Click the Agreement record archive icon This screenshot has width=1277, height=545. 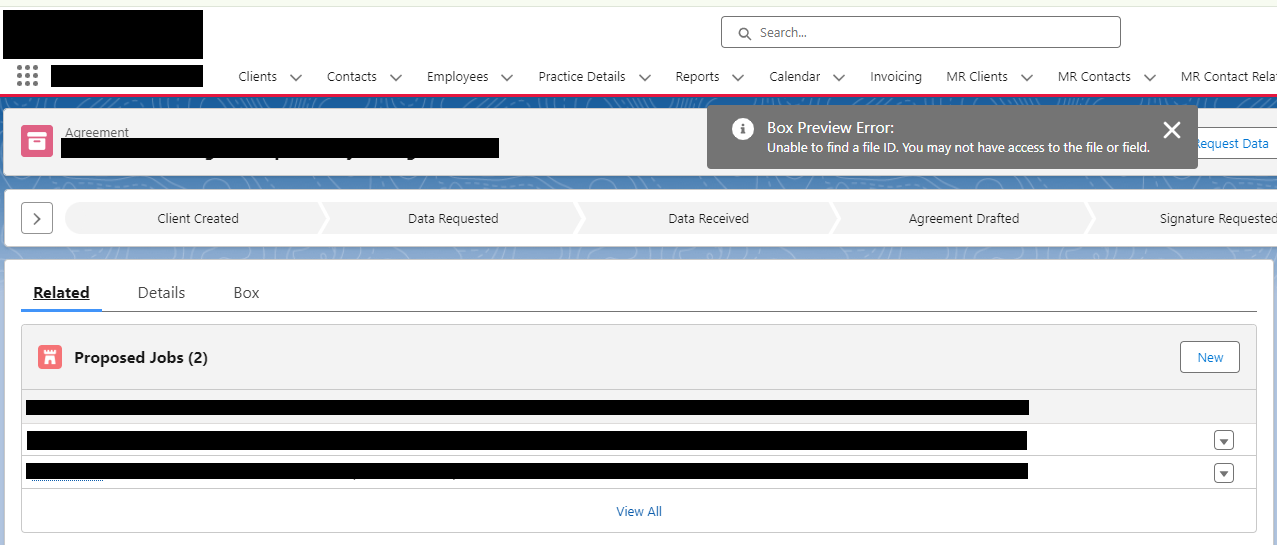tap(37, 141)
